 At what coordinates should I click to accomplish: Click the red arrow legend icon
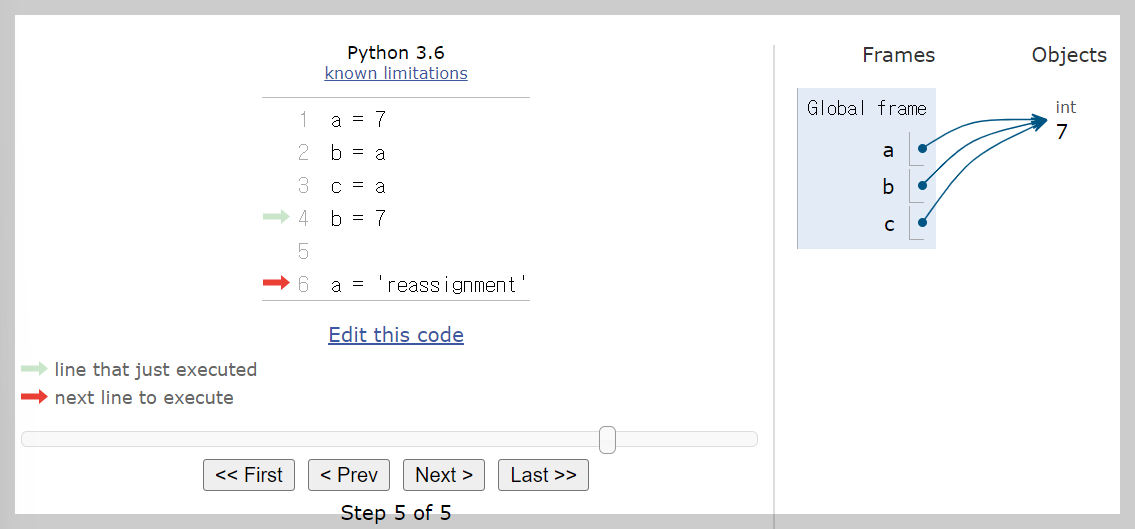click(34, 397)
